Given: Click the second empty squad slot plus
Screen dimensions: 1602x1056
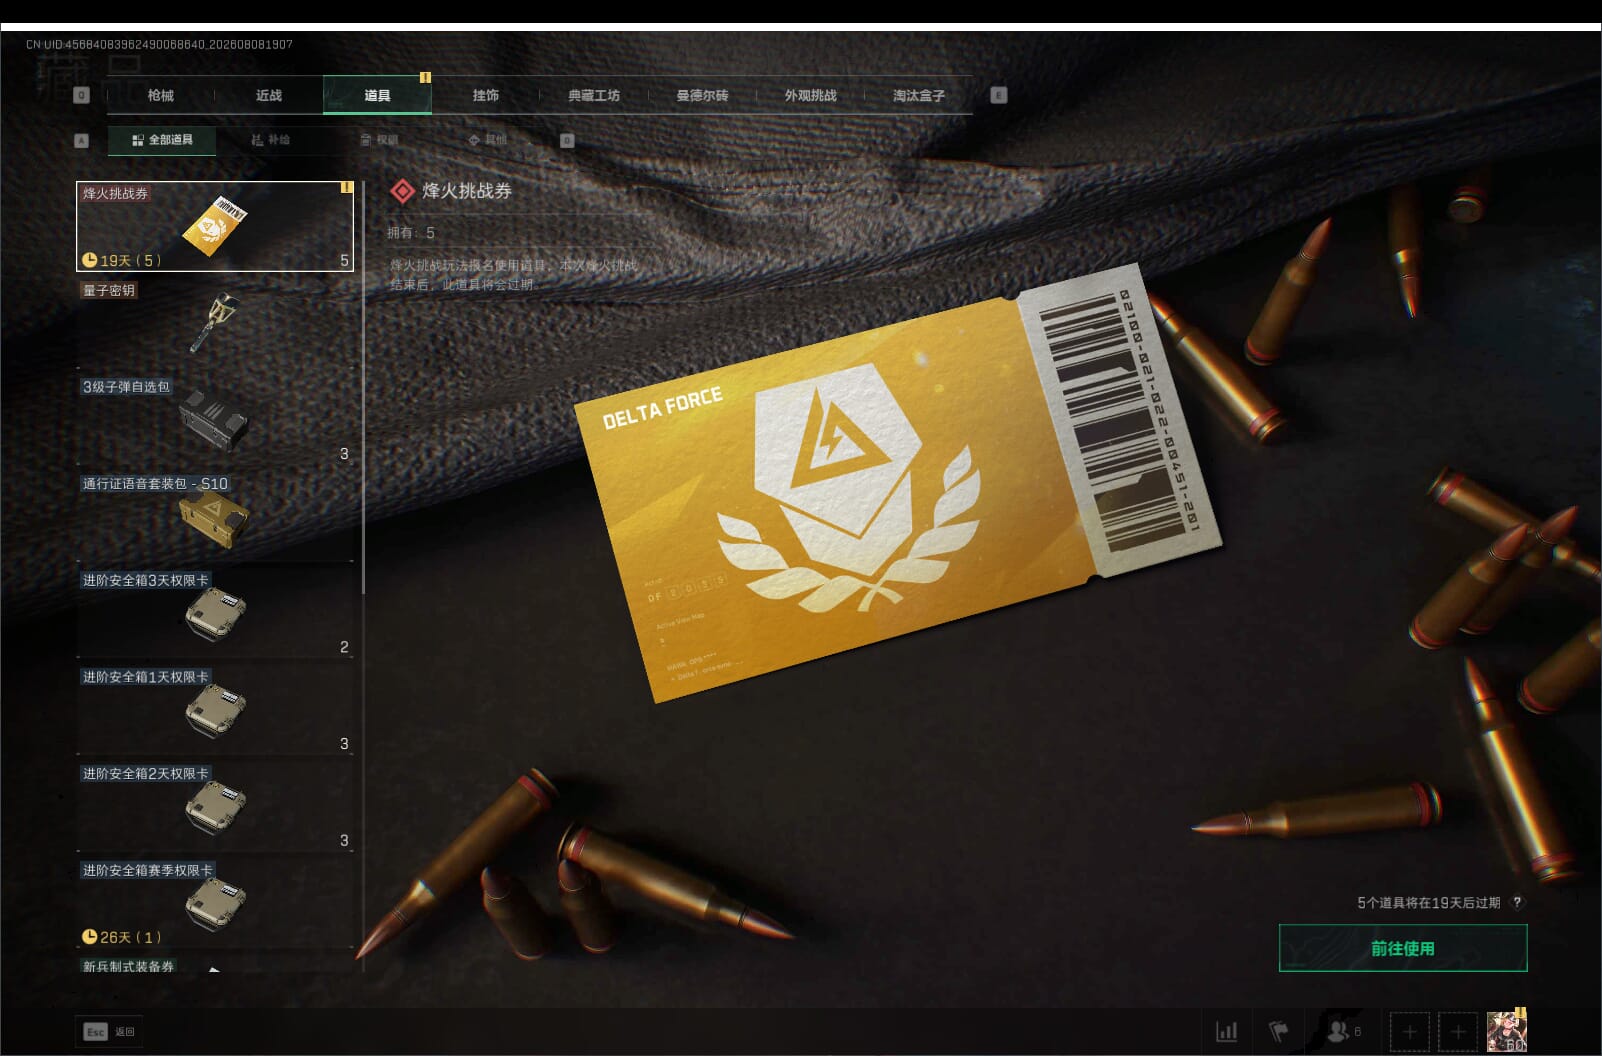Looking at the screenshot, I should (x=1458, y=1032).
